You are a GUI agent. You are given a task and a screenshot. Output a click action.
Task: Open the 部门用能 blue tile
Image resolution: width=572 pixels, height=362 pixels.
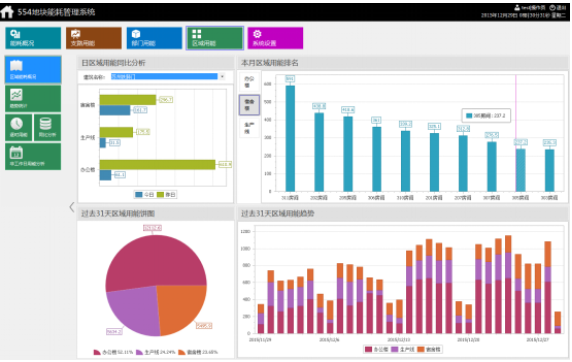154,38
